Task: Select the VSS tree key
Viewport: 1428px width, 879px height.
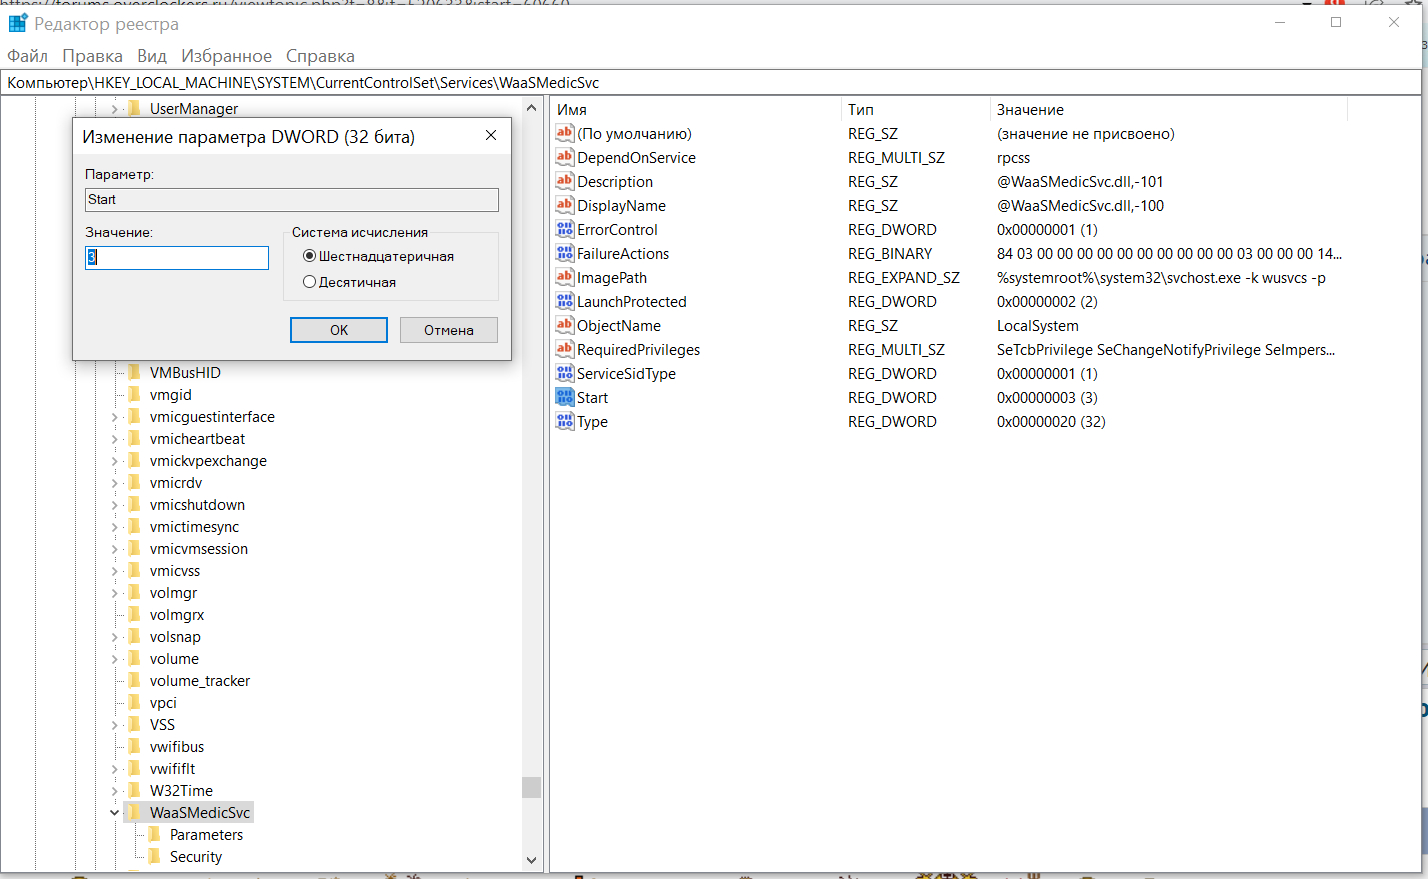Action: [x=162, y=725]
